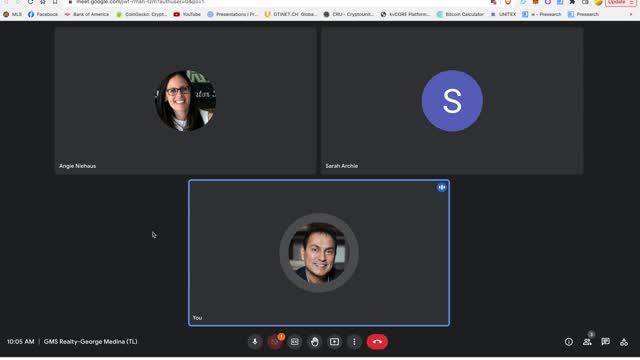The height and width of the screenshot is (360, 640).
Task: Open the activities panel icon
Action: (x=624, y=342)
